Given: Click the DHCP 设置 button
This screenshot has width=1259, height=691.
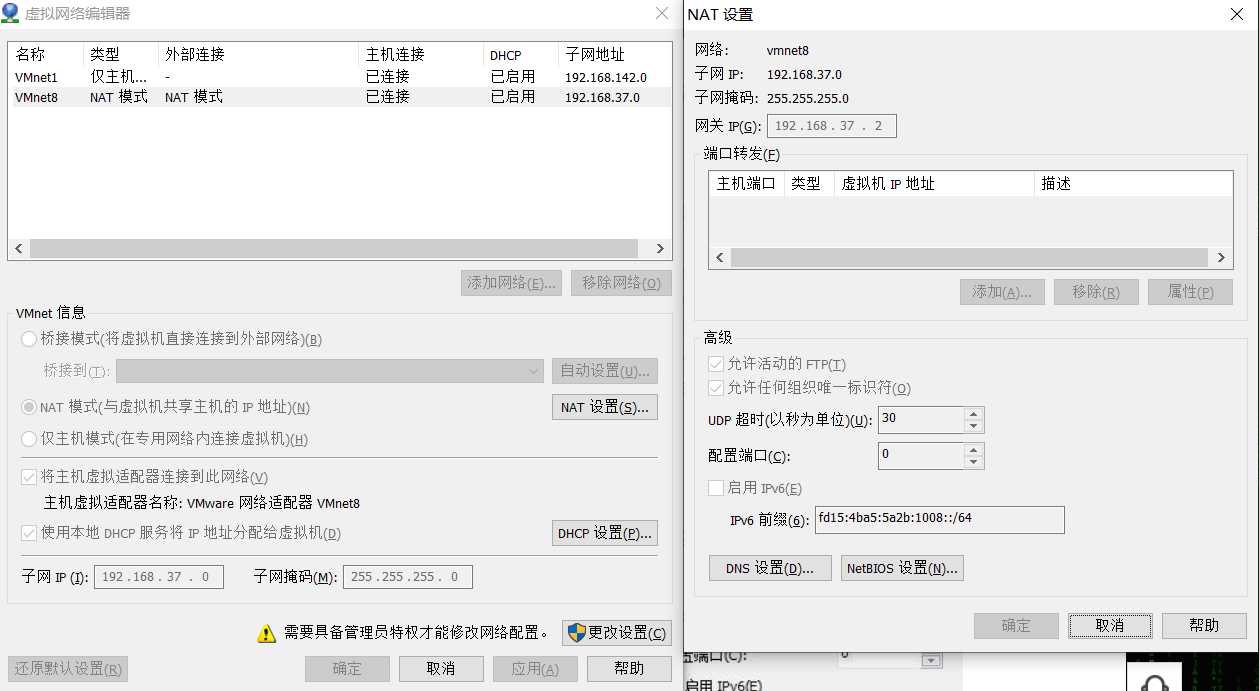Looking at the screenshot, I should click(604, 533).
